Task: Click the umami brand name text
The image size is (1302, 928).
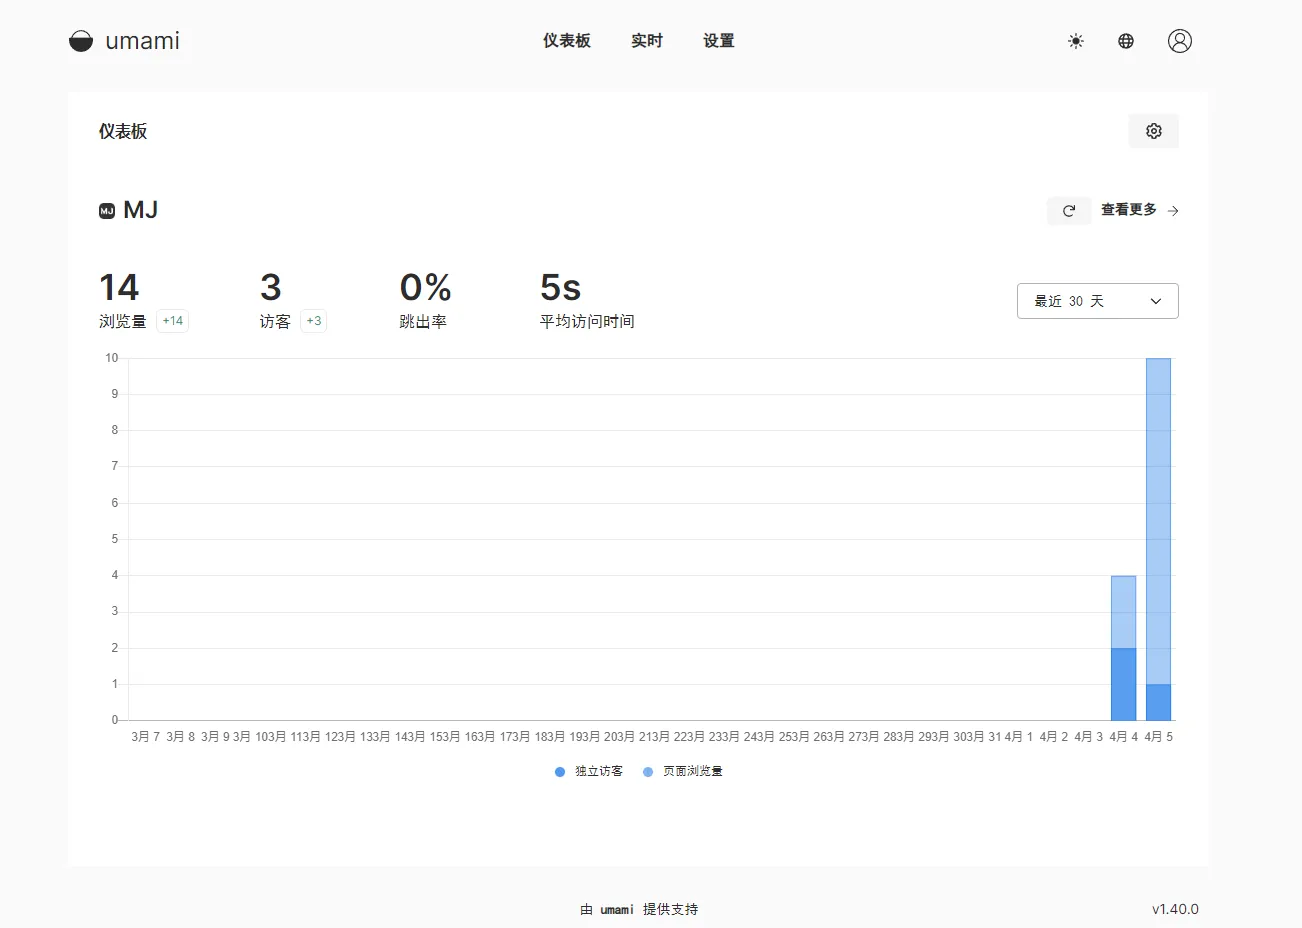Action: coord(143,41)
